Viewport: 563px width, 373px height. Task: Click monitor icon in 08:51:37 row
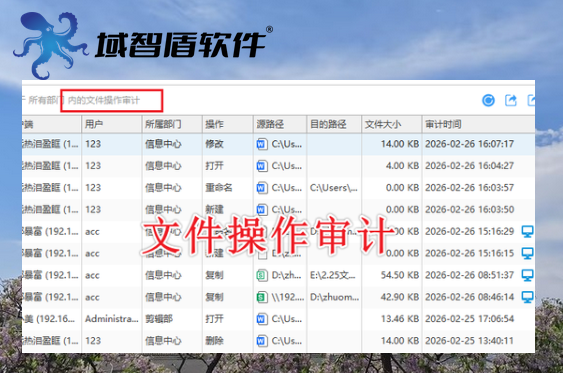(527, 276)
